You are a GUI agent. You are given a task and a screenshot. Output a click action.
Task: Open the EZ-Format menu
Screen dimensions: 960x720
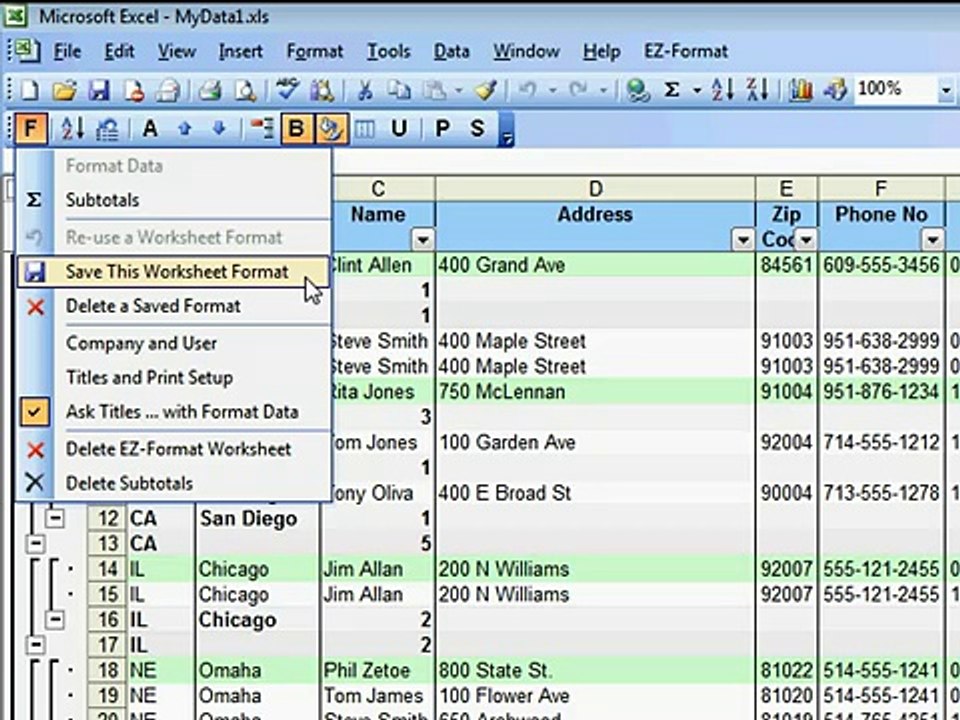686,51
